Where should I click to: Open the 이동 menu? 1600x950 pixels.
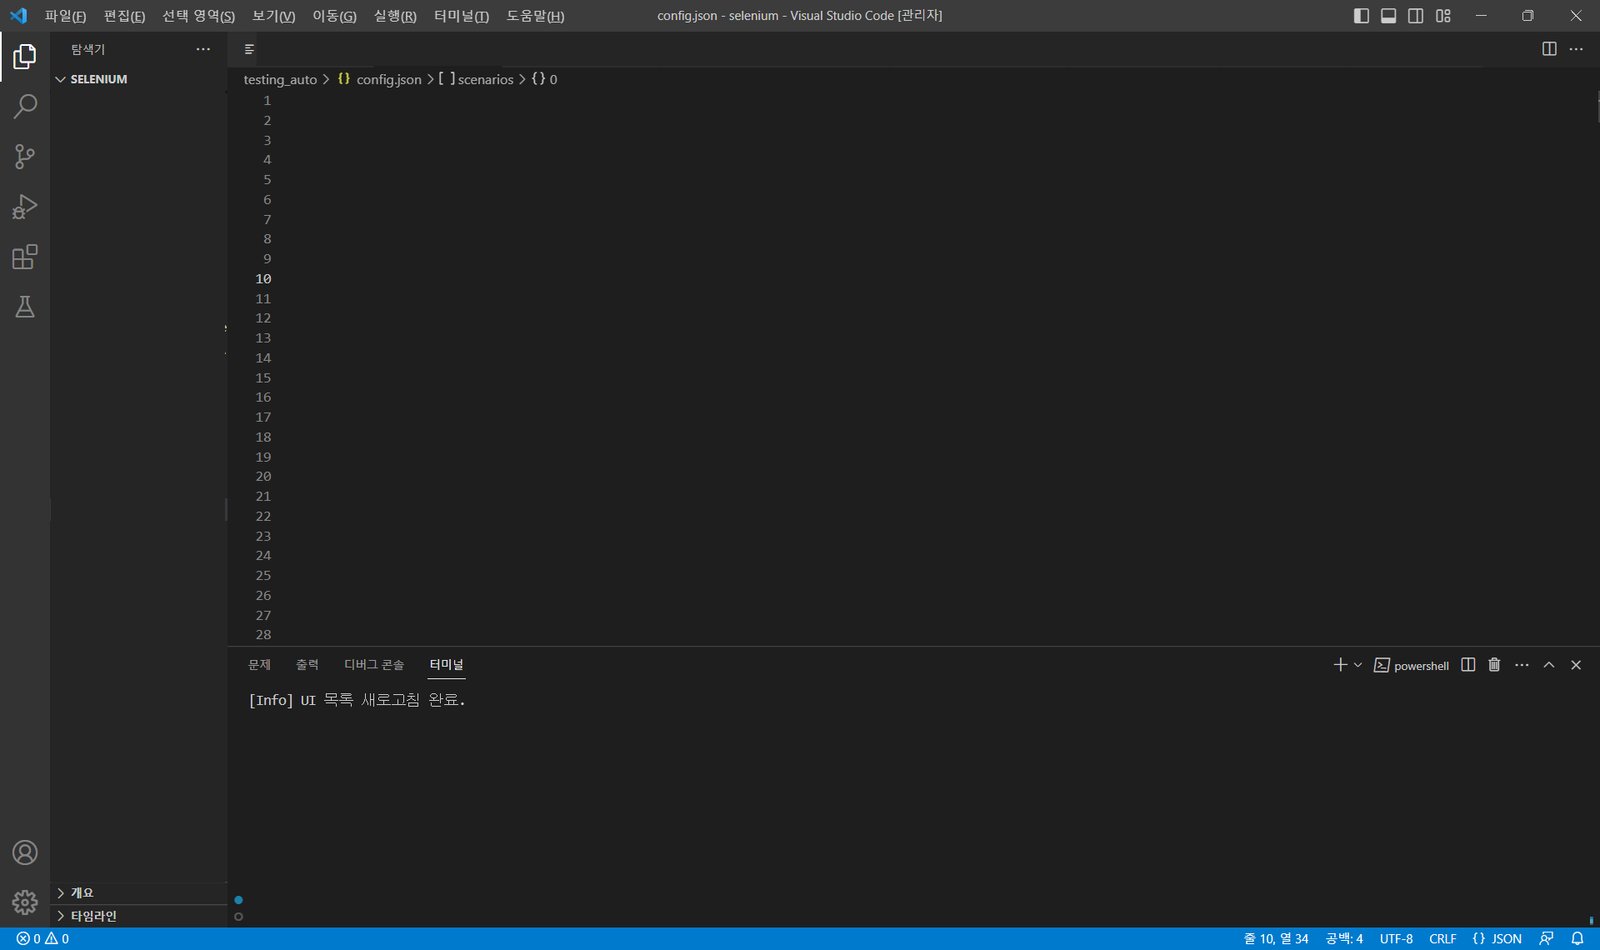click(x=334, y=16)
